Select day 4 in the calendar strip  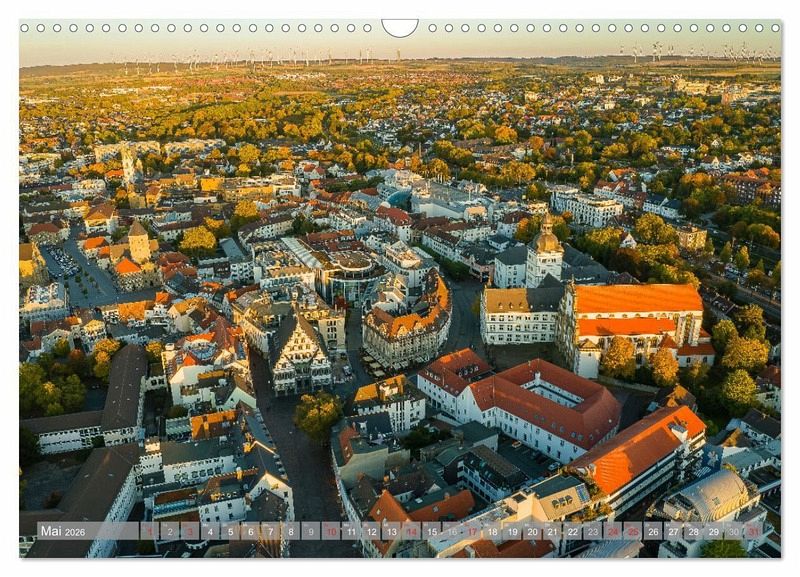(210, 531)
